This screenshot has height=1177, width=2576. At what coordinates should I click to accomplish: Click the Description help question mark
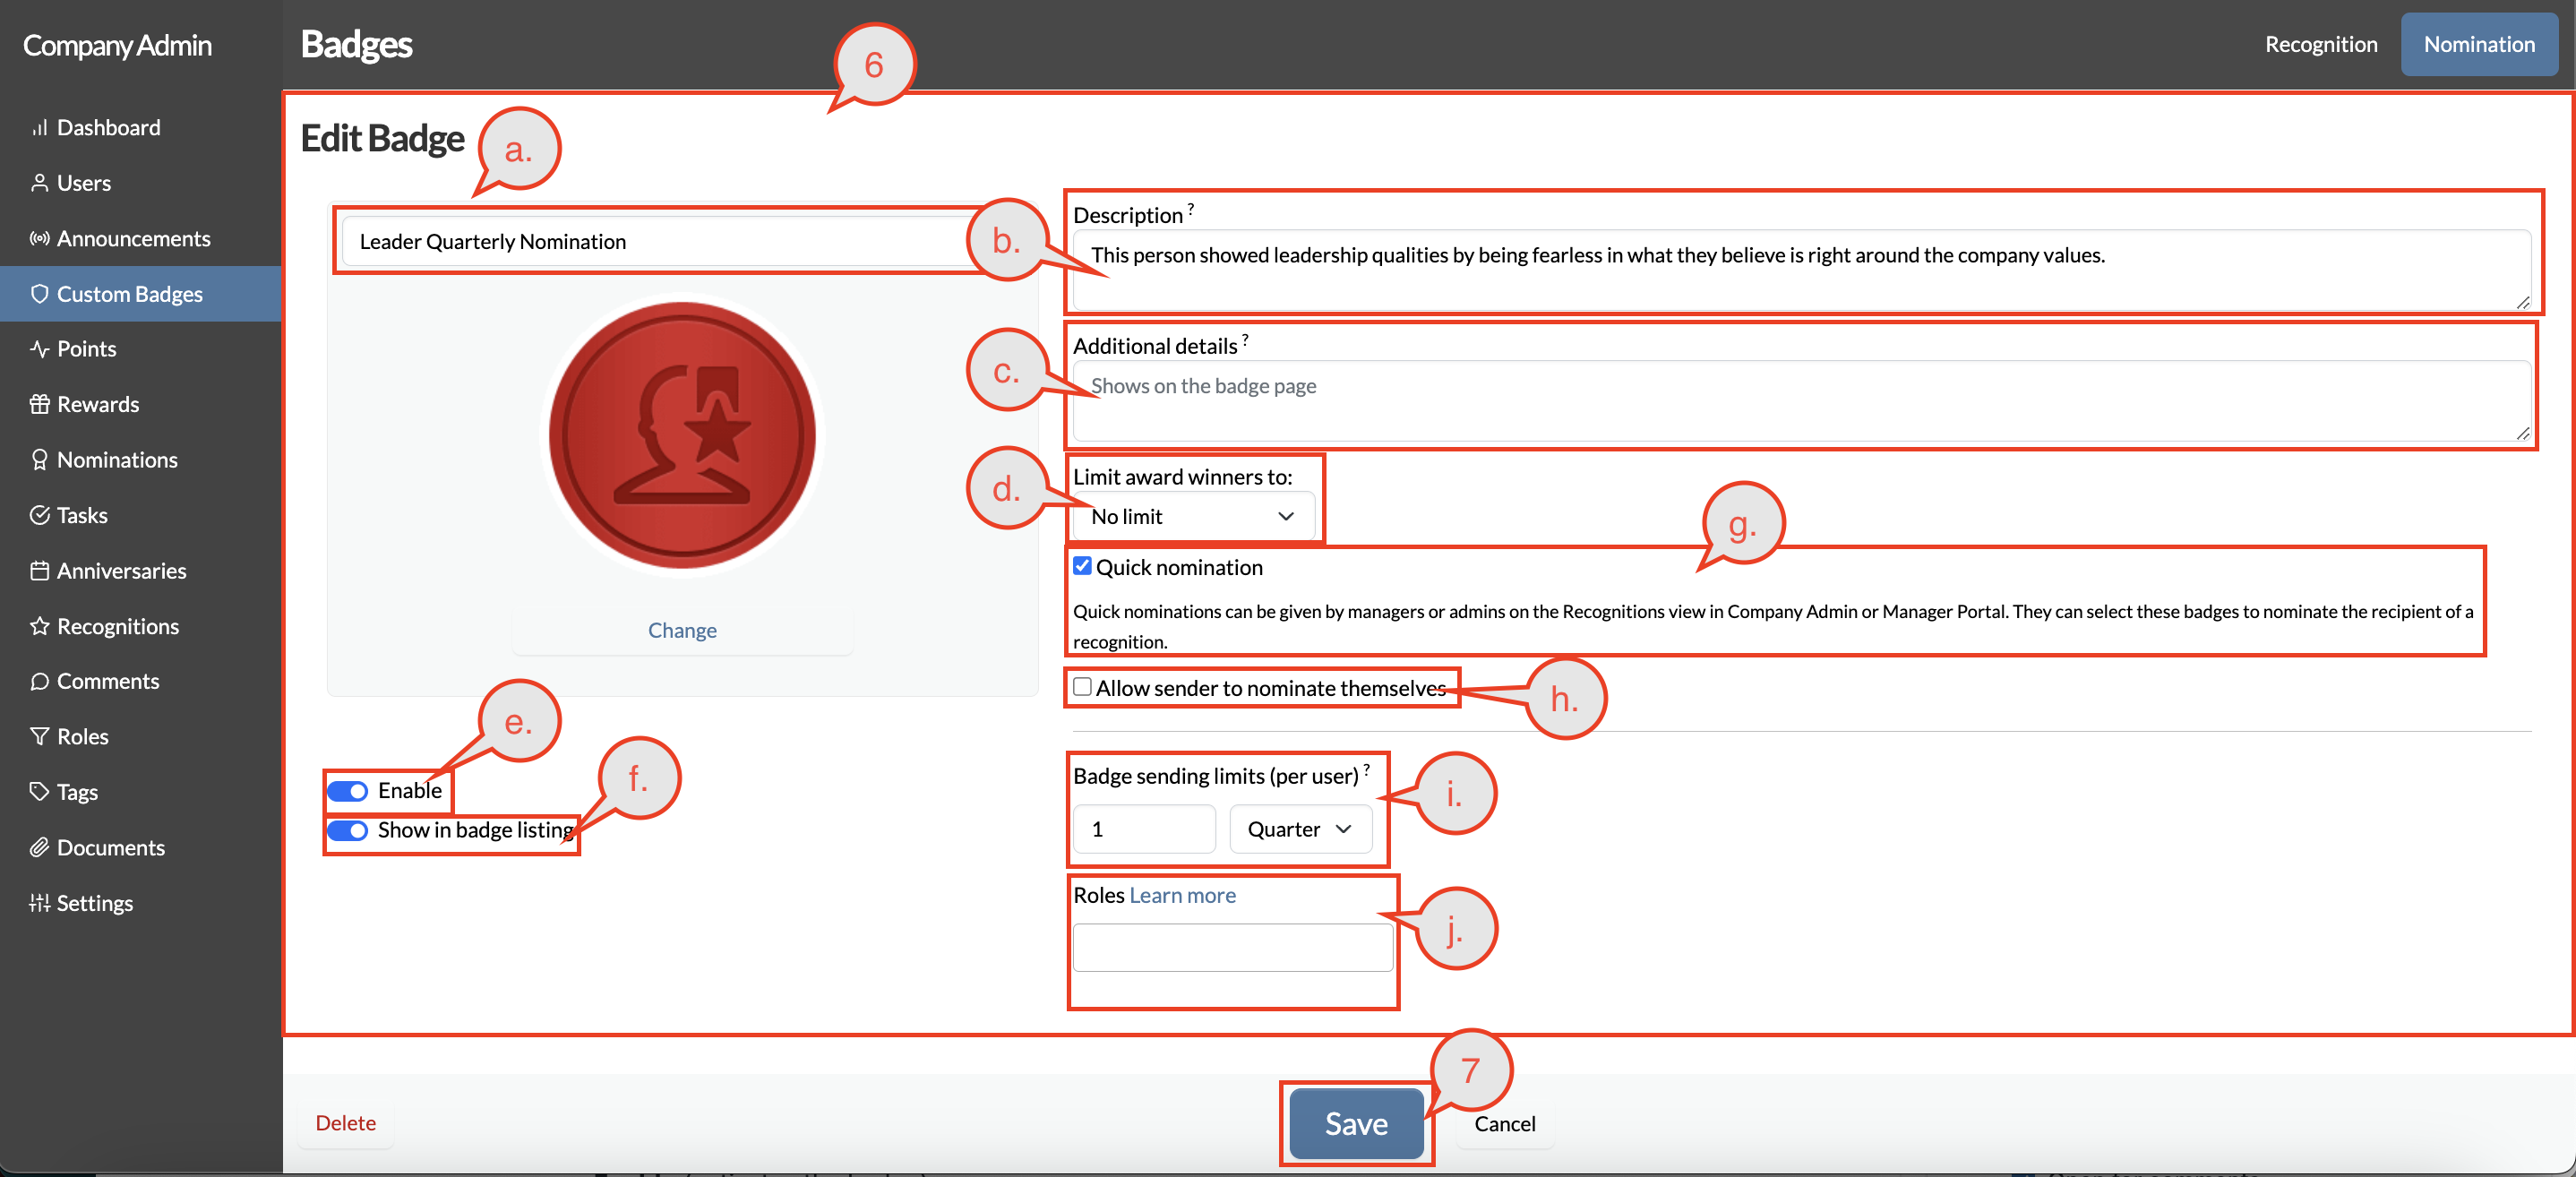(1191, 209)
